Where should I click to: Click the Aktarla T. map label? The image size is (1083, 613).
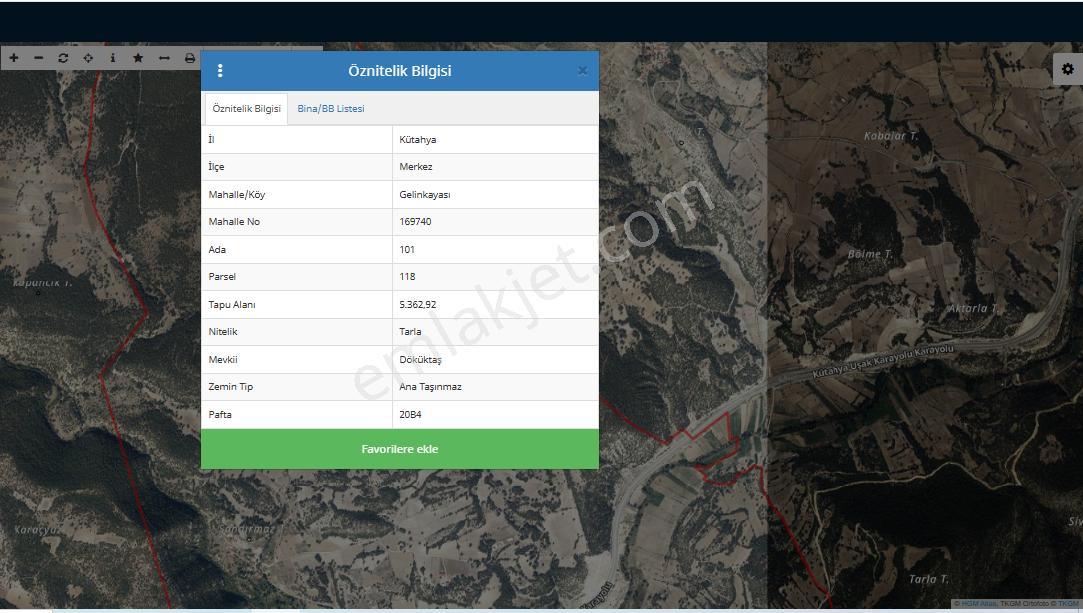click(x=972, y=308)
